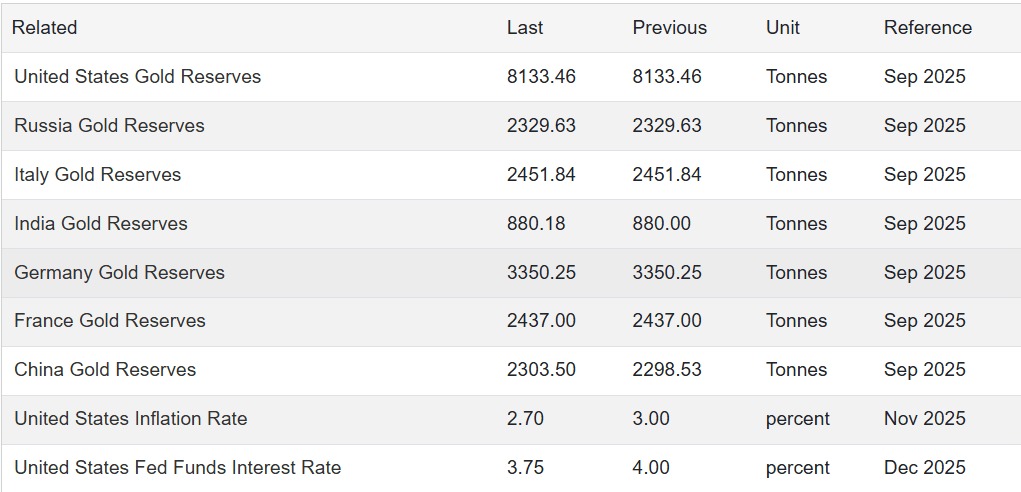Select the 8133.46 Last value for United States
The image size is (1021, 492).
pyautogui.click(x=541, y=77)
